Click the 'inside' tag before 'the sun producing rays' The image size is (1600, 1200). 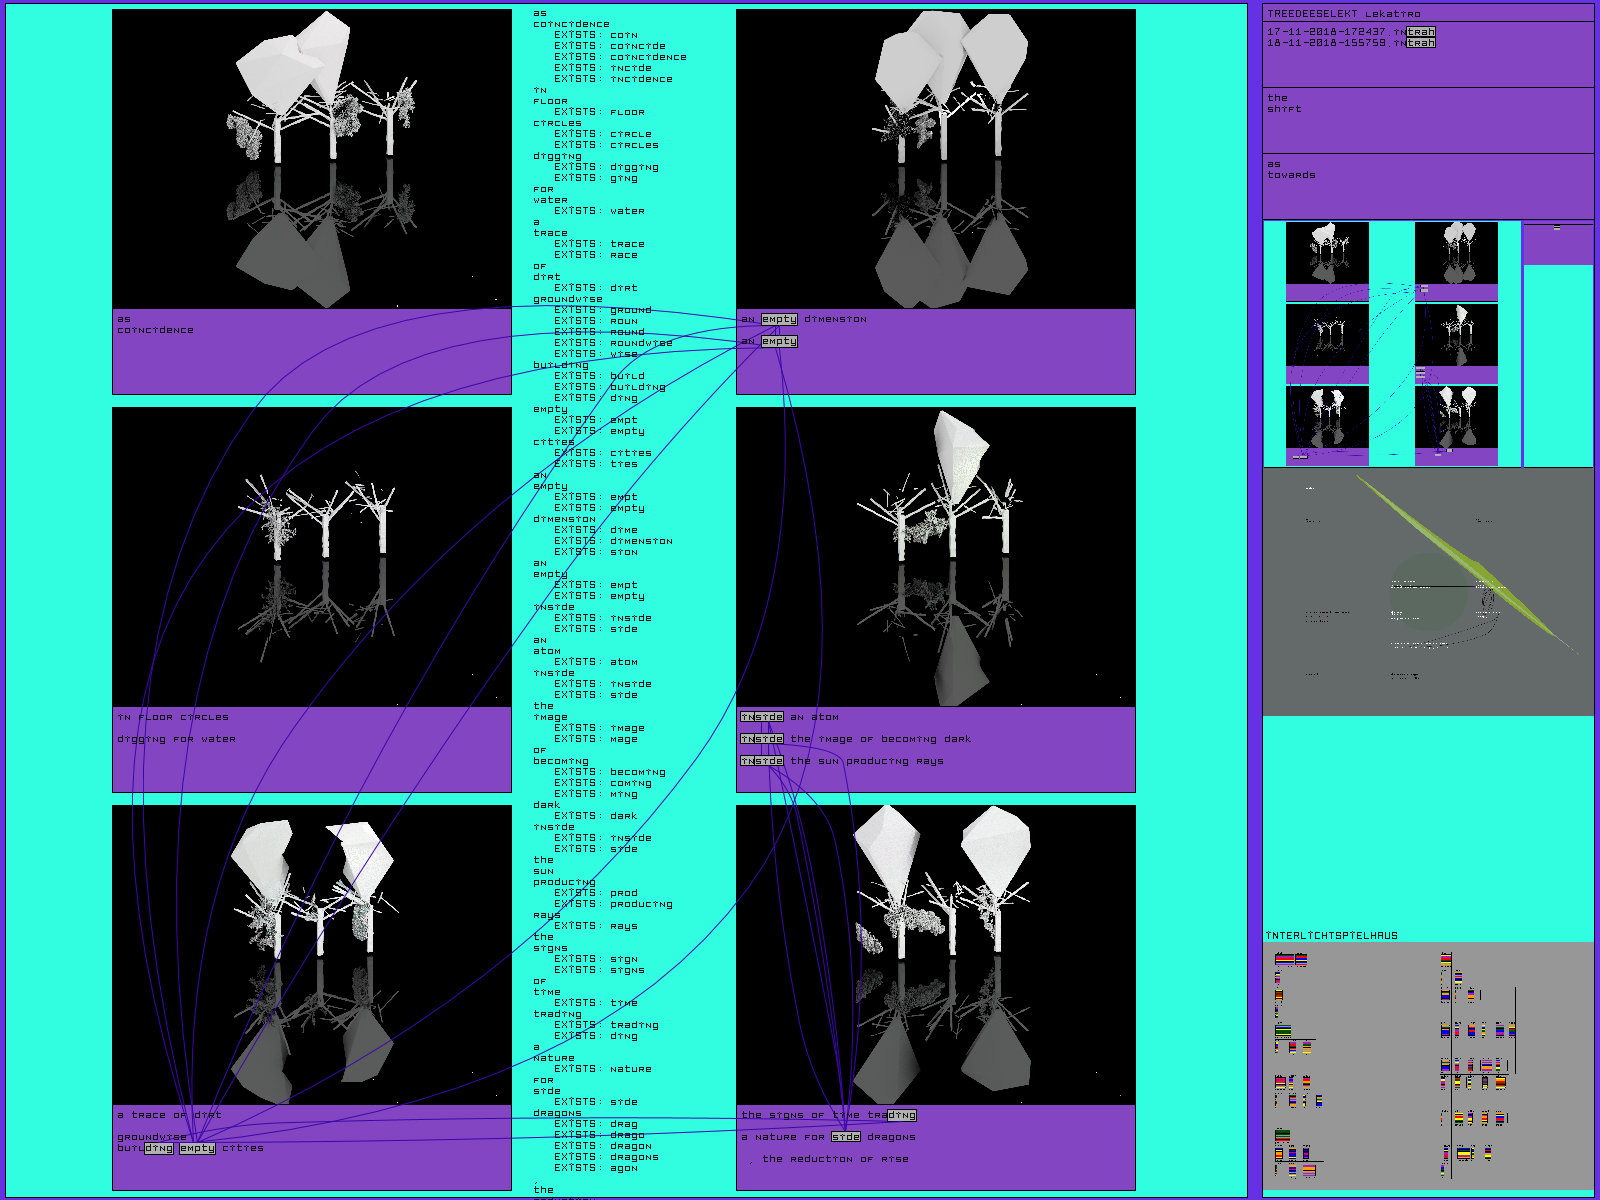[761, 761]
